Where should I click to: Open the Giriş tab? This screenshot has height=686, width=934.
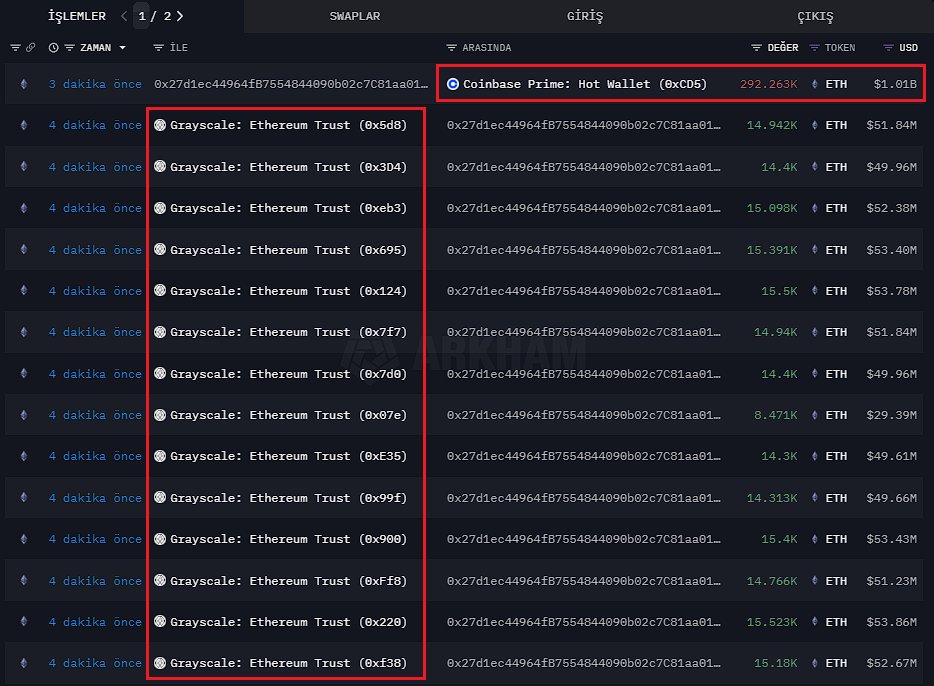point(585,16)
